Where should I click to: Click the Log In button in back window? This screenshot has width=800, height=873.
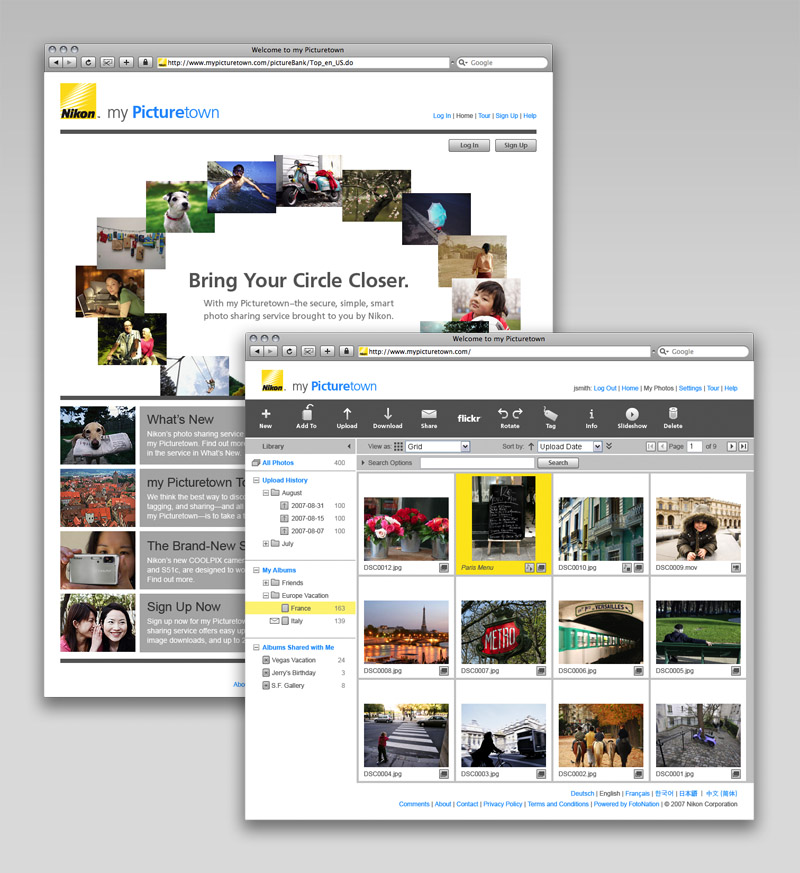point(469,145)
